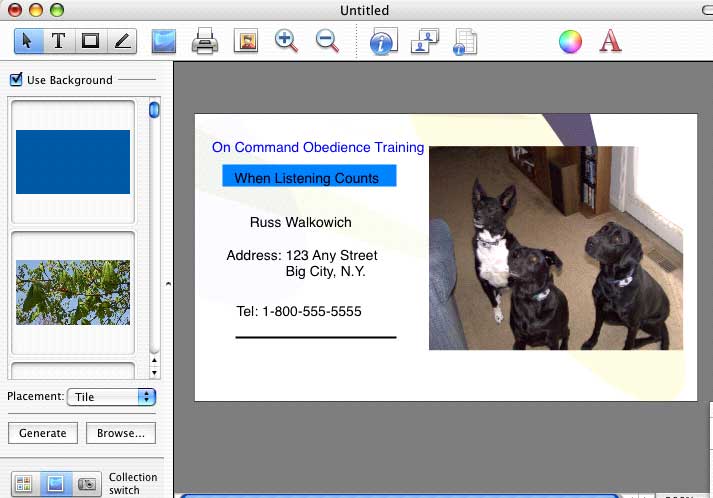Zoom out with minus magnifier

tap(327, 41)
